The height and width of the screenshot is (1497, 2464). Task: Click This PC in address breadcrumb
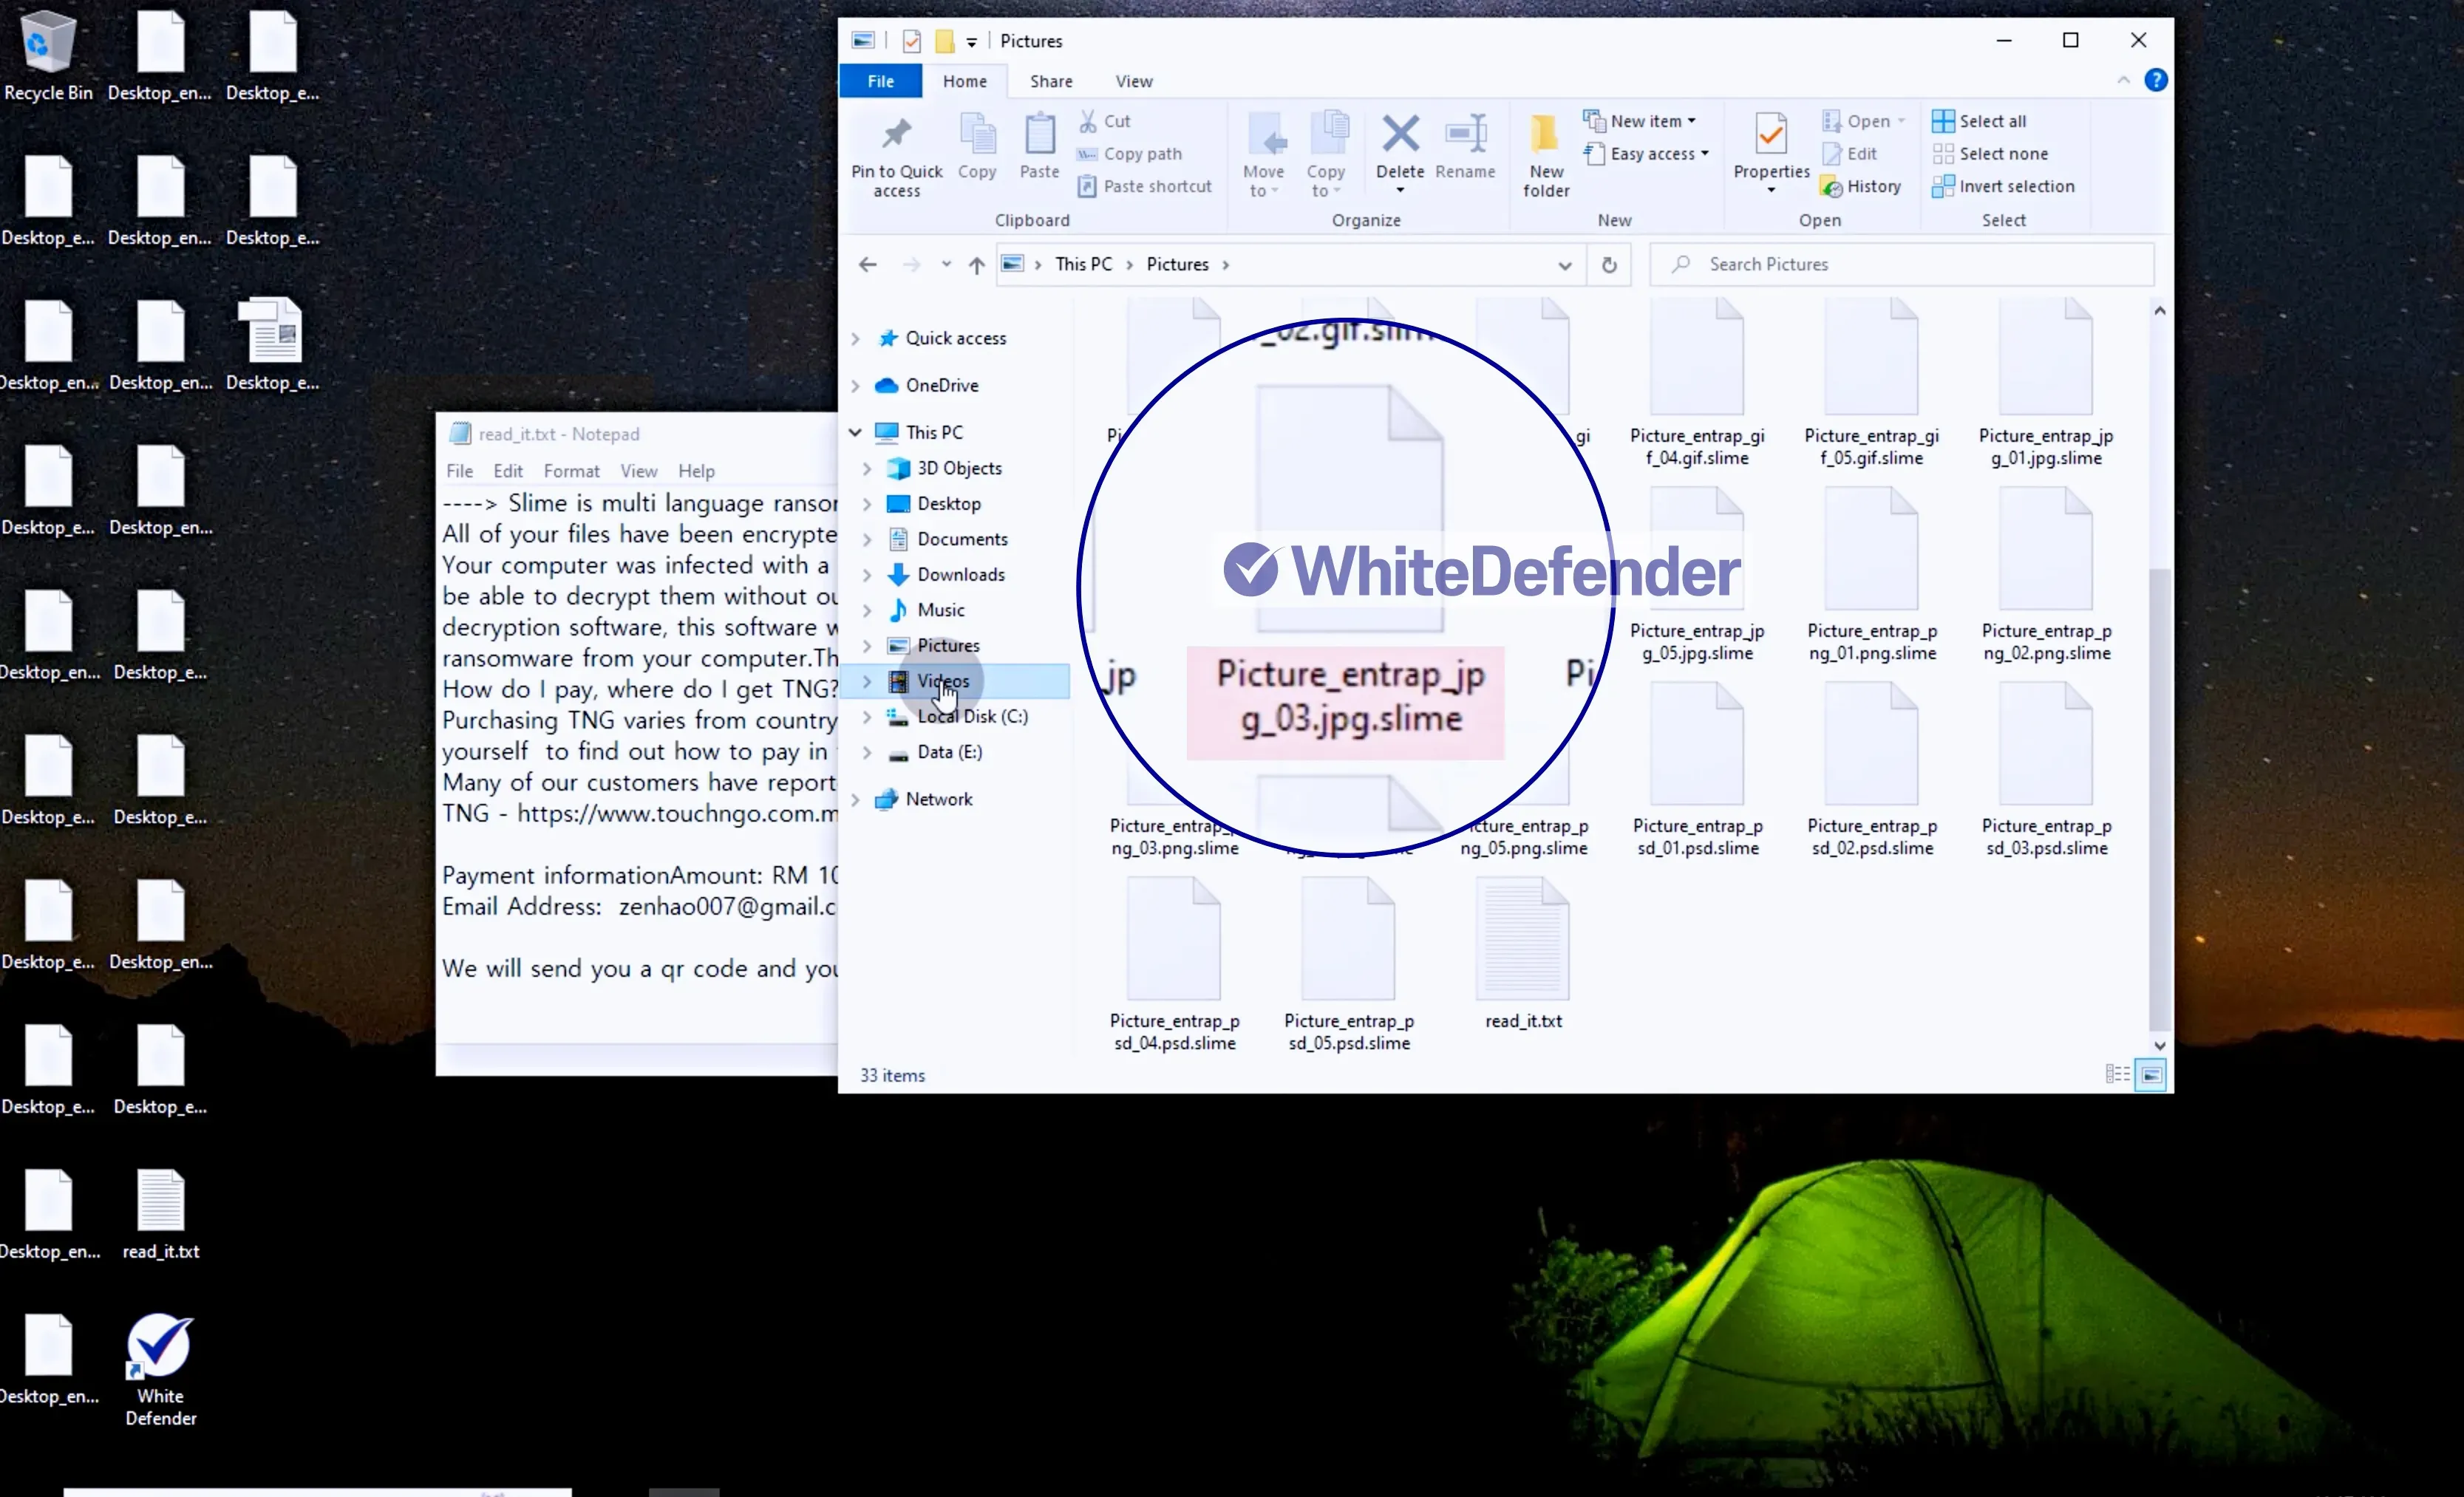[1083, 264]
